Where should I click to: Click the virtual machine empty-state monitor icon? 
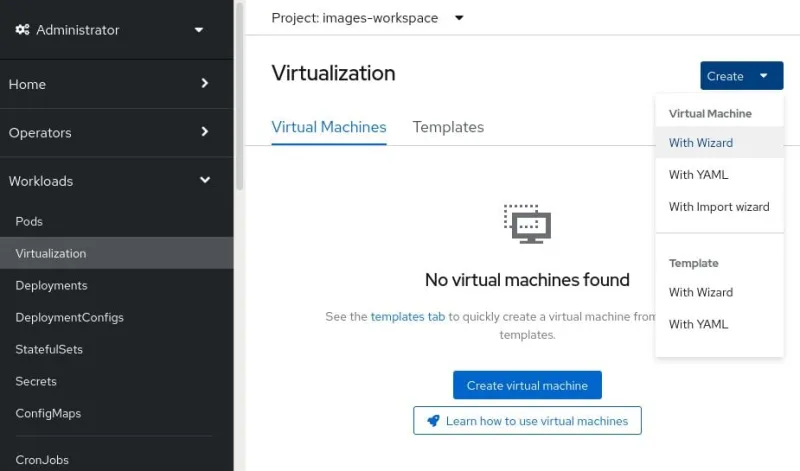(x=527, y=225)
